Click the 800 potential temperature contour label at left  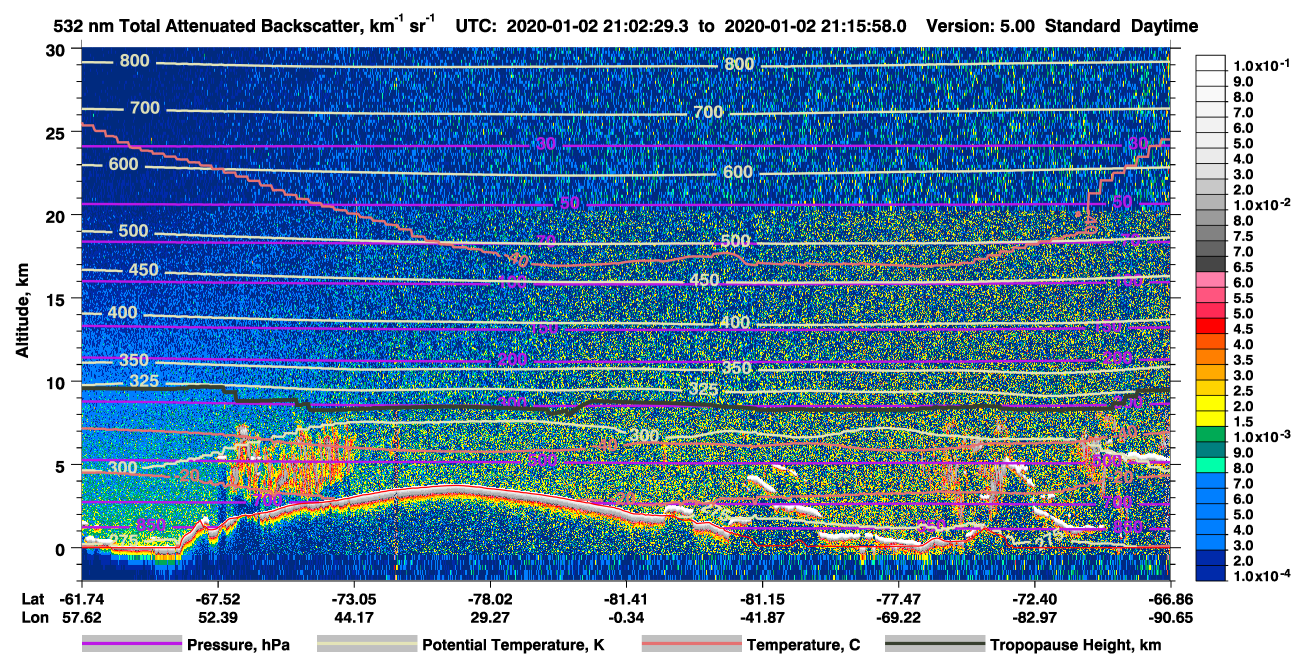134,61
